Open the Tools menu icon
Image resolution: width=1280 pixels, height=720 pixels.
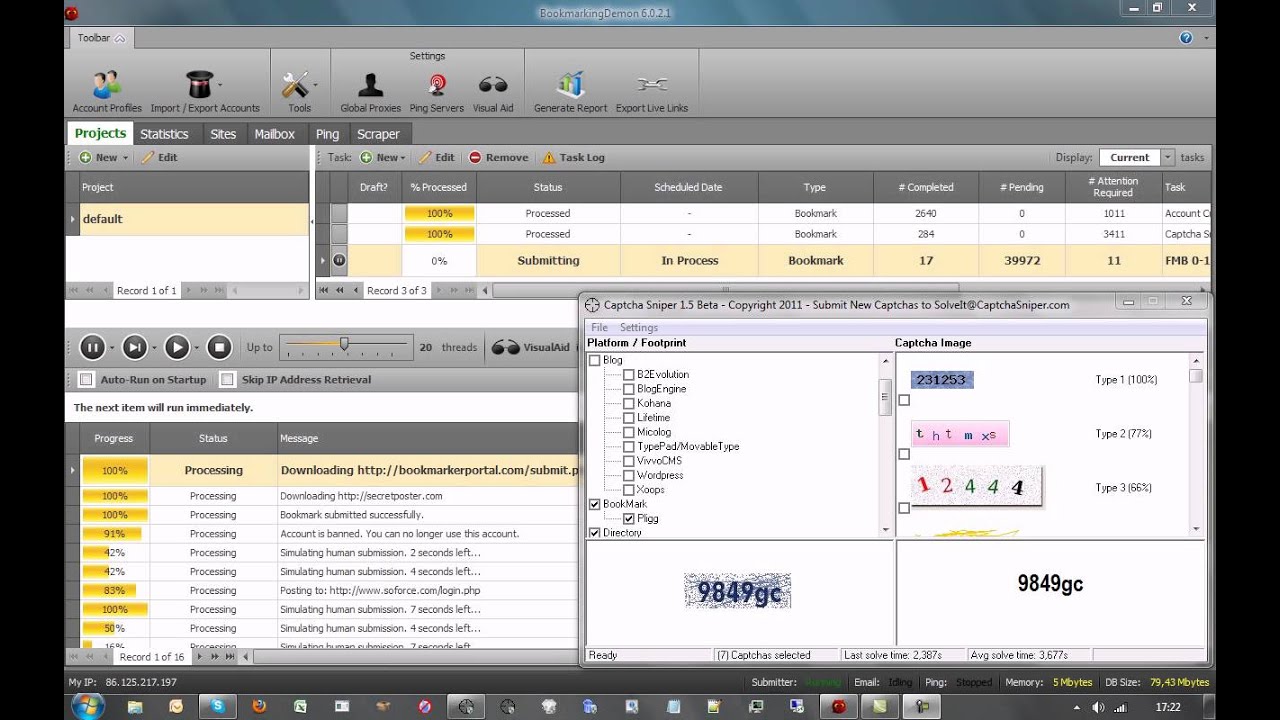(x=296, y=85)
